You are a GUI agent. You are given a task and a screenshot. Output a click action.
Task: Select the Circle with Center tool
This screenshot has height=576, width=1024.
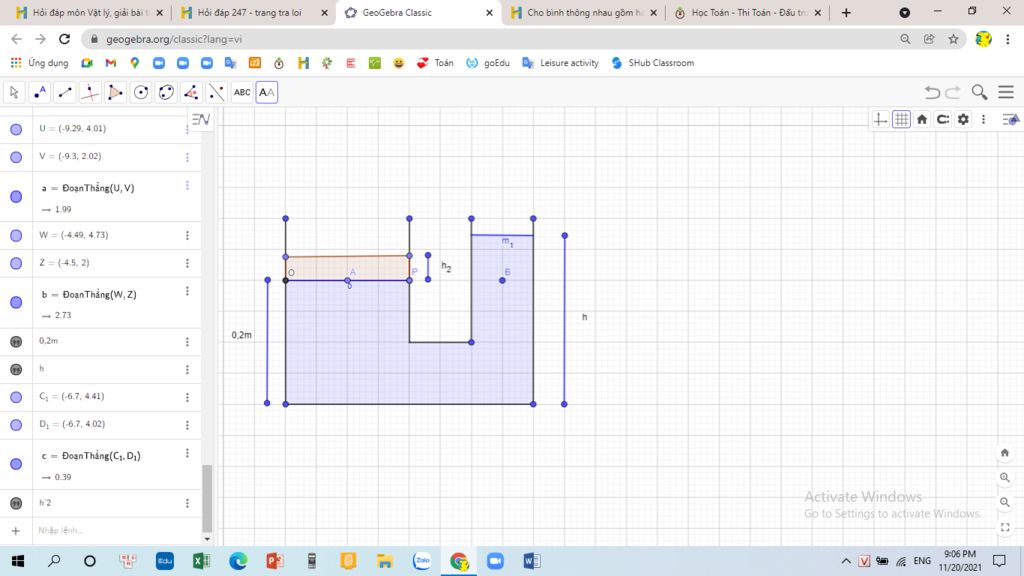tap(140, 92)
